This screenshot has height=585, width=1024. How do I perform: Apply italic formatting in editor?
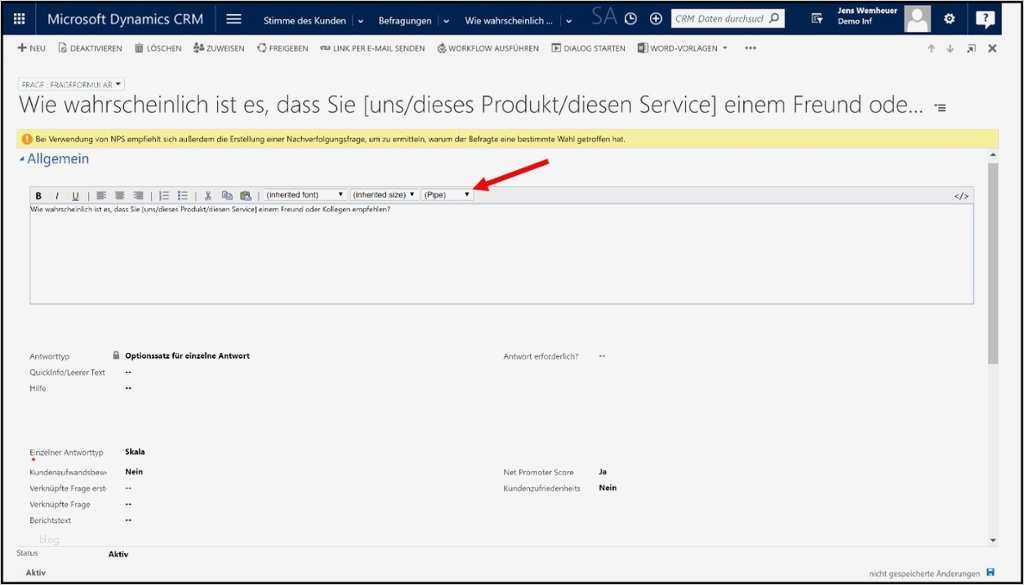pos(57,195)
